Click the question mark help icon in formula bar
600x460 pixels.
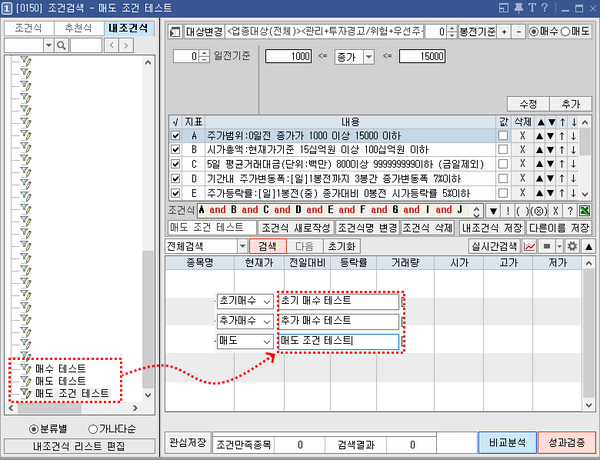tap(569, 211)
